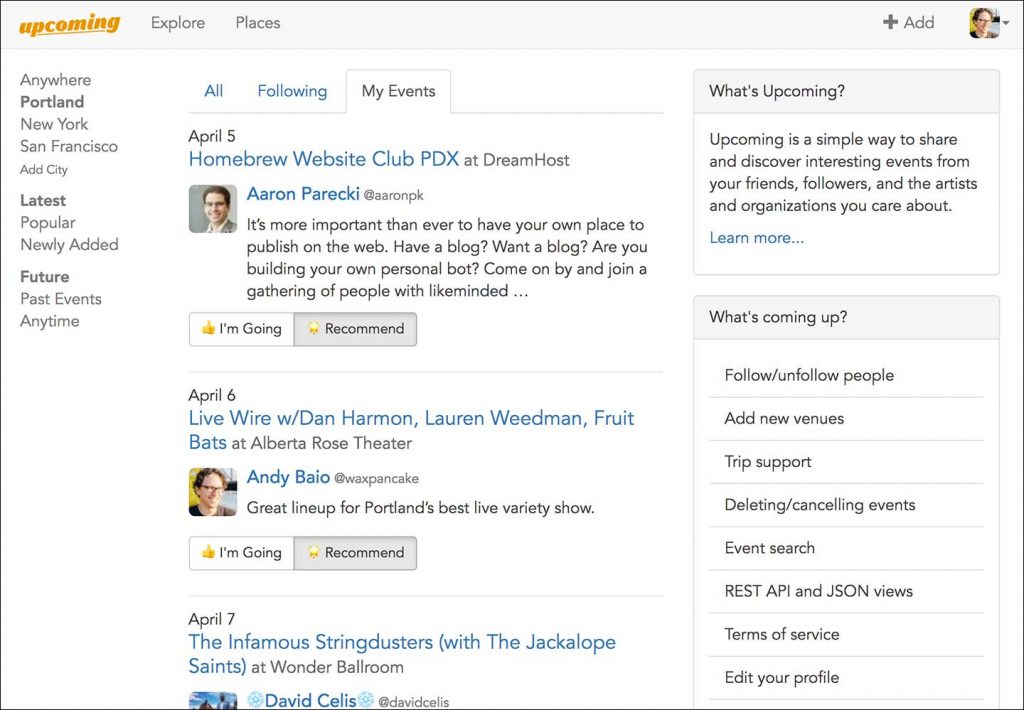Click the @davidcelis handle

[414, 702]
